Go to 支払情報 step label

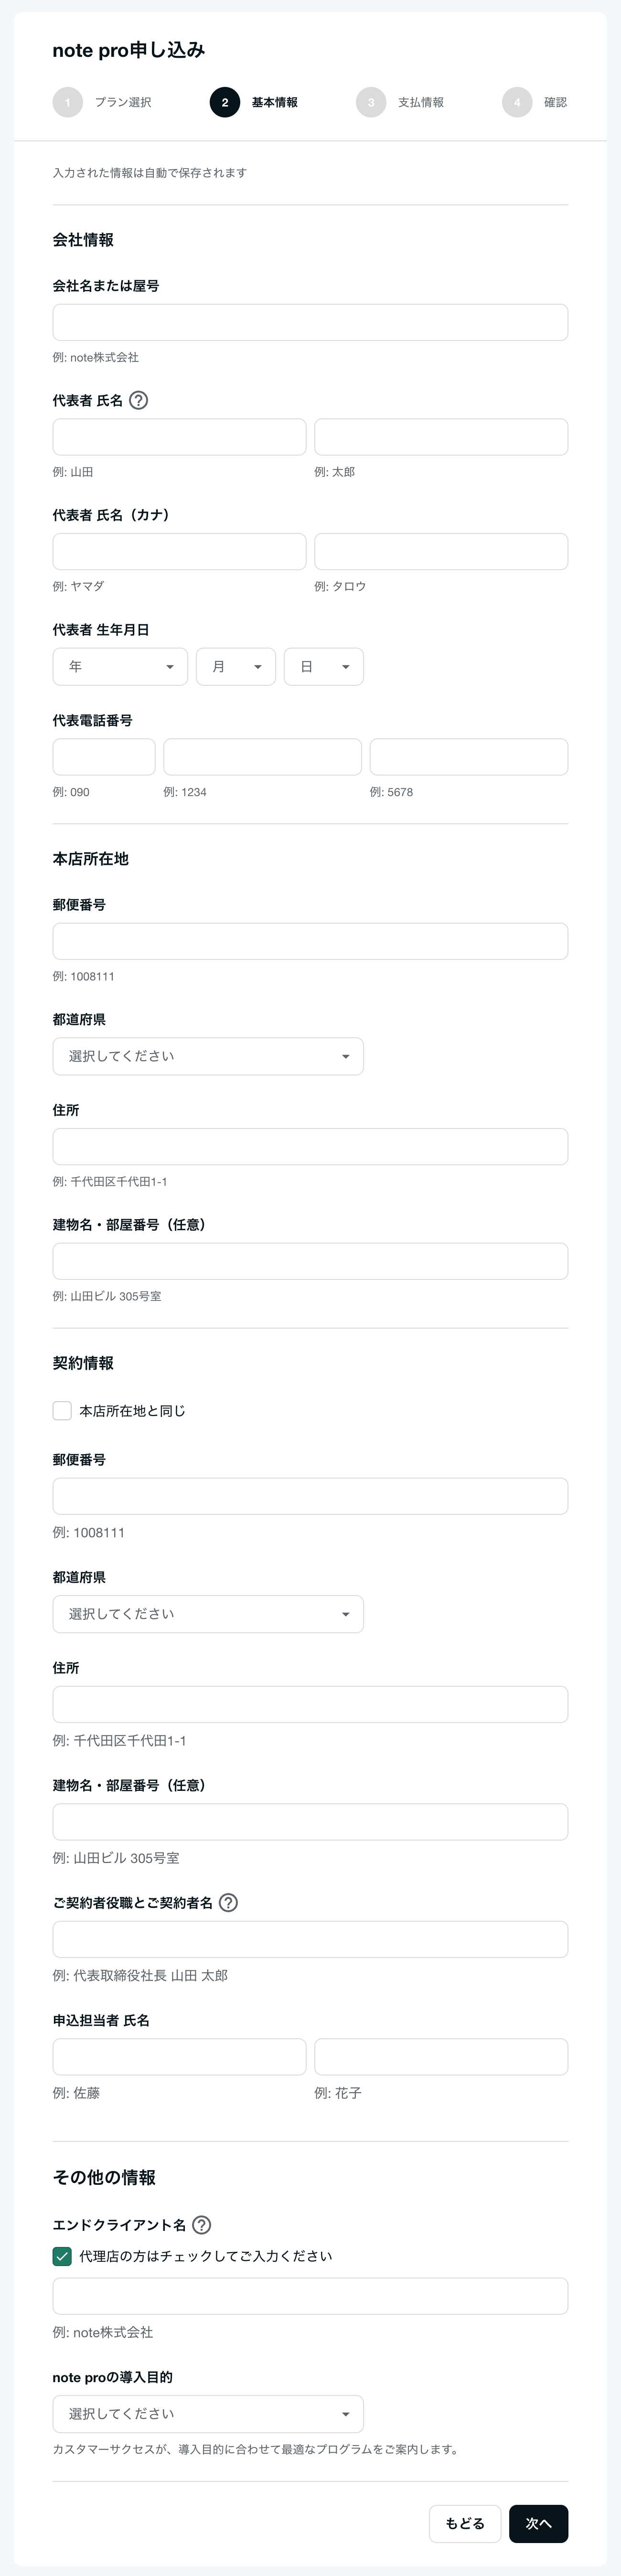421,102
